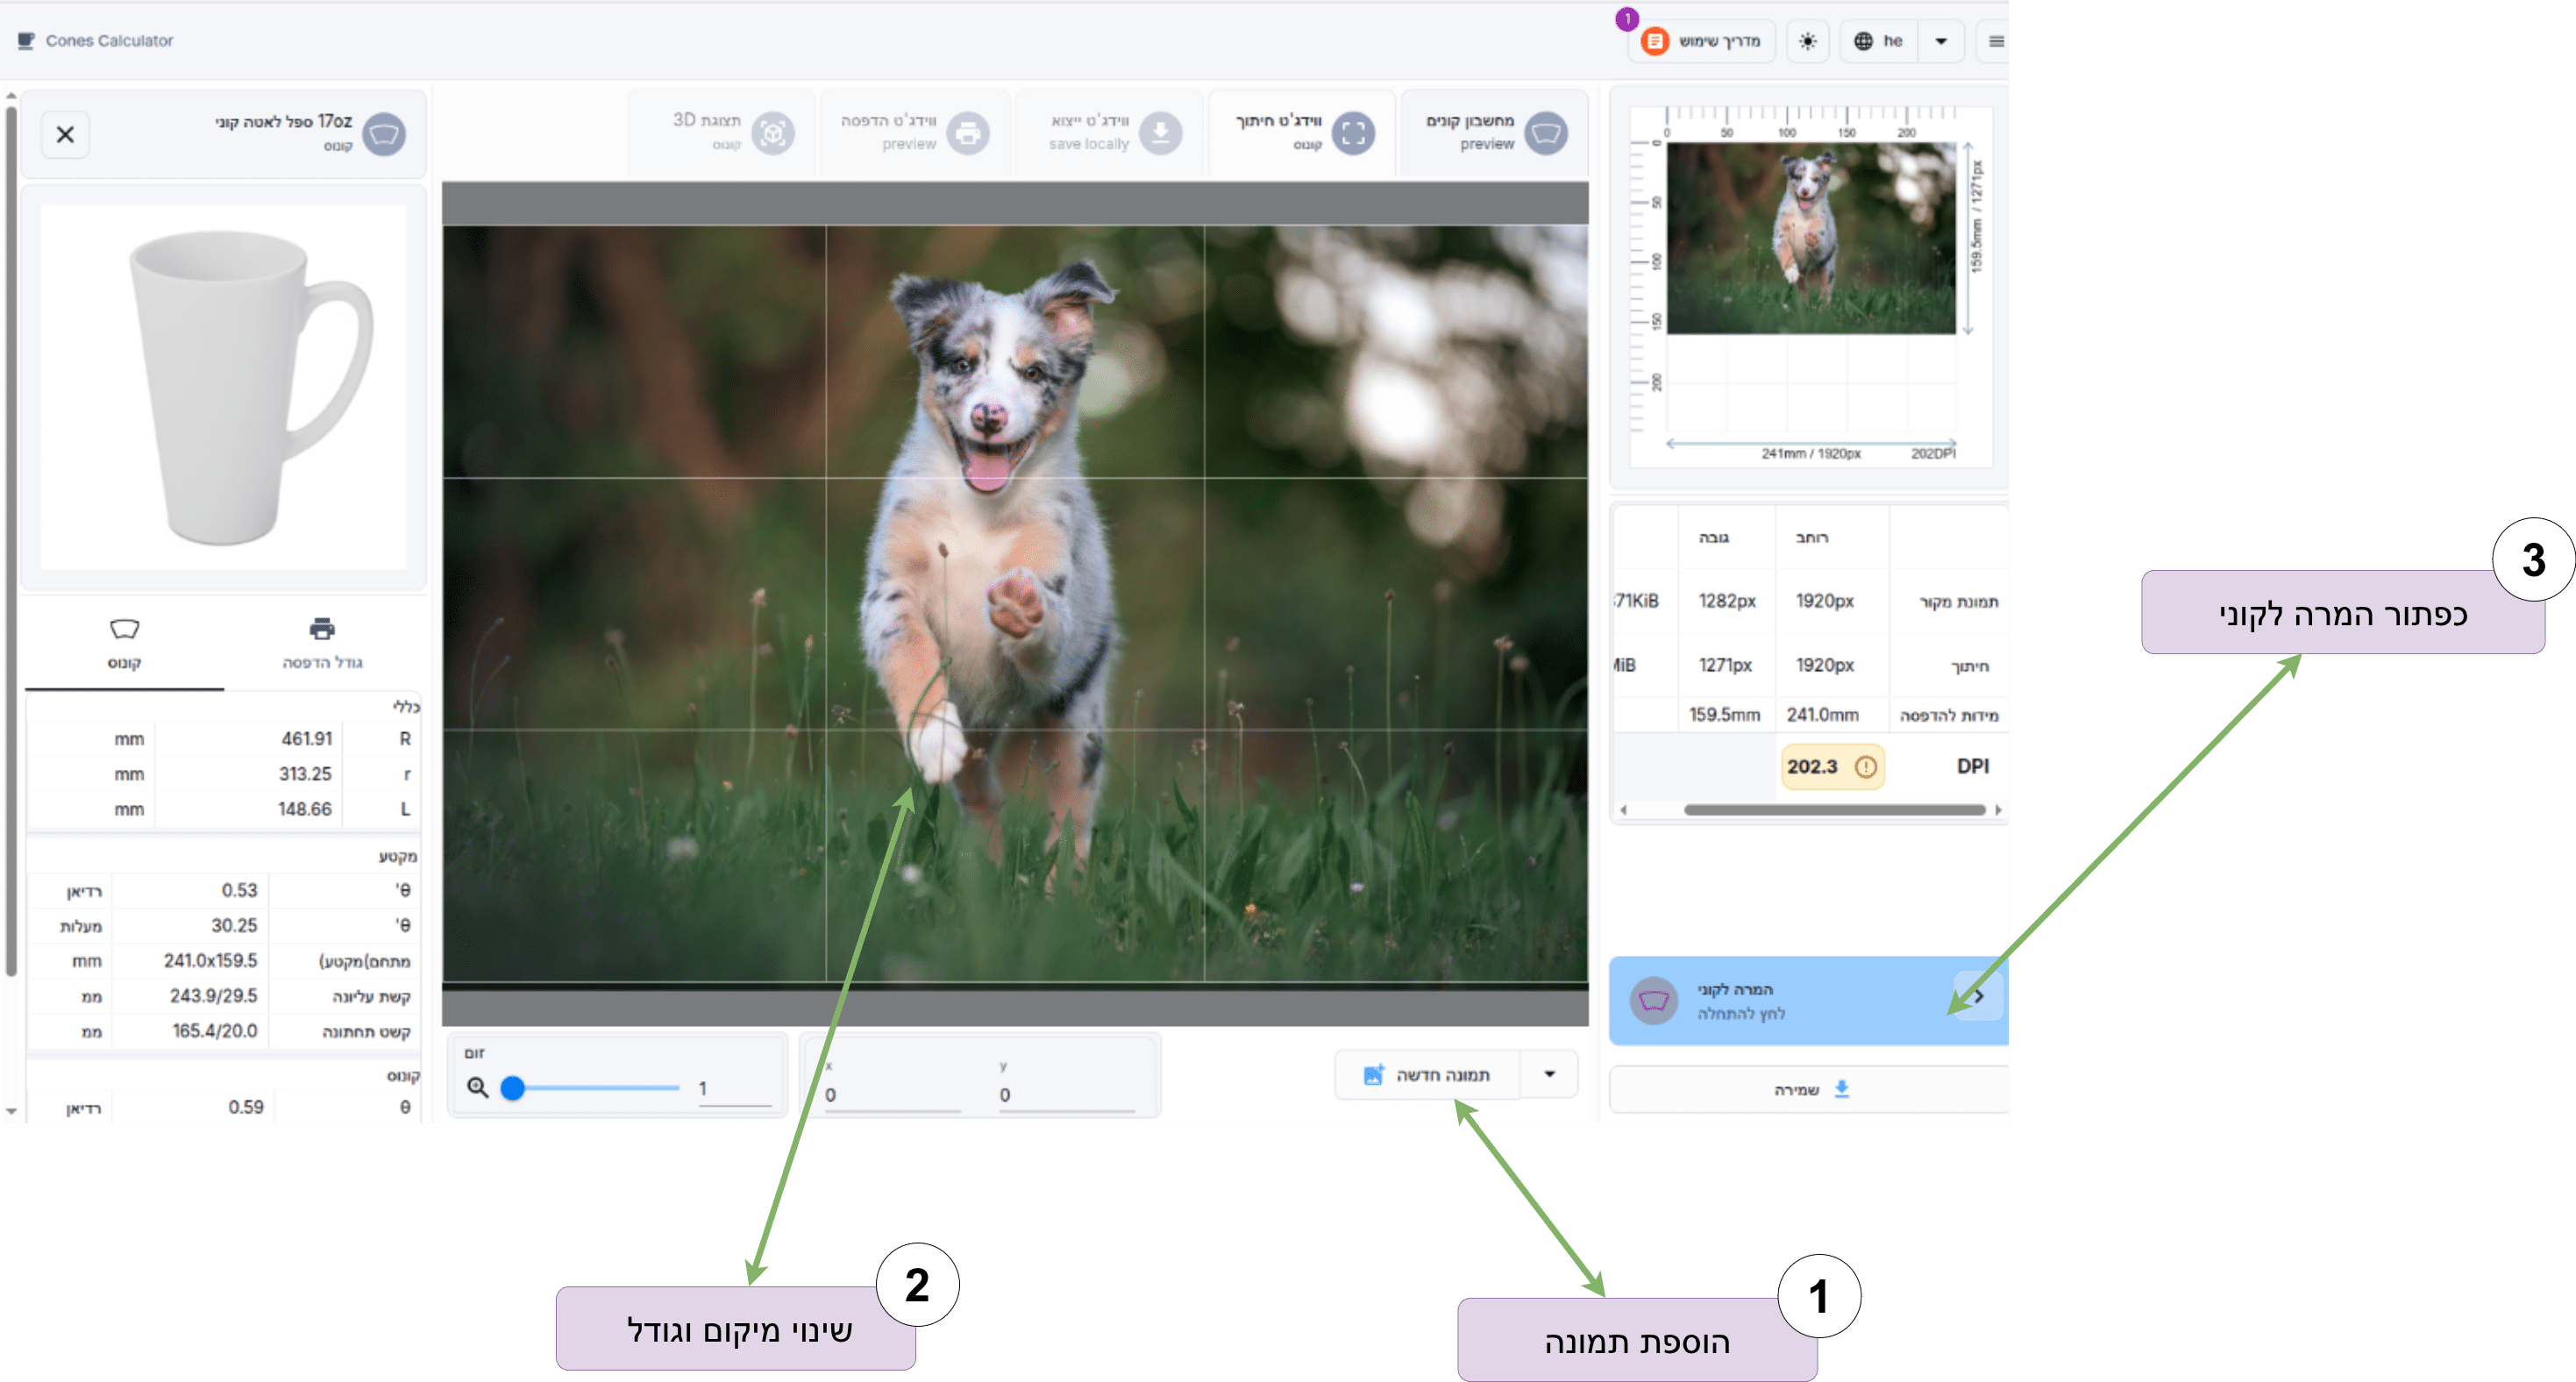Click the download icon of export widget
The height and width of the screenshot is (1382, 2576).
(1161, 132)
